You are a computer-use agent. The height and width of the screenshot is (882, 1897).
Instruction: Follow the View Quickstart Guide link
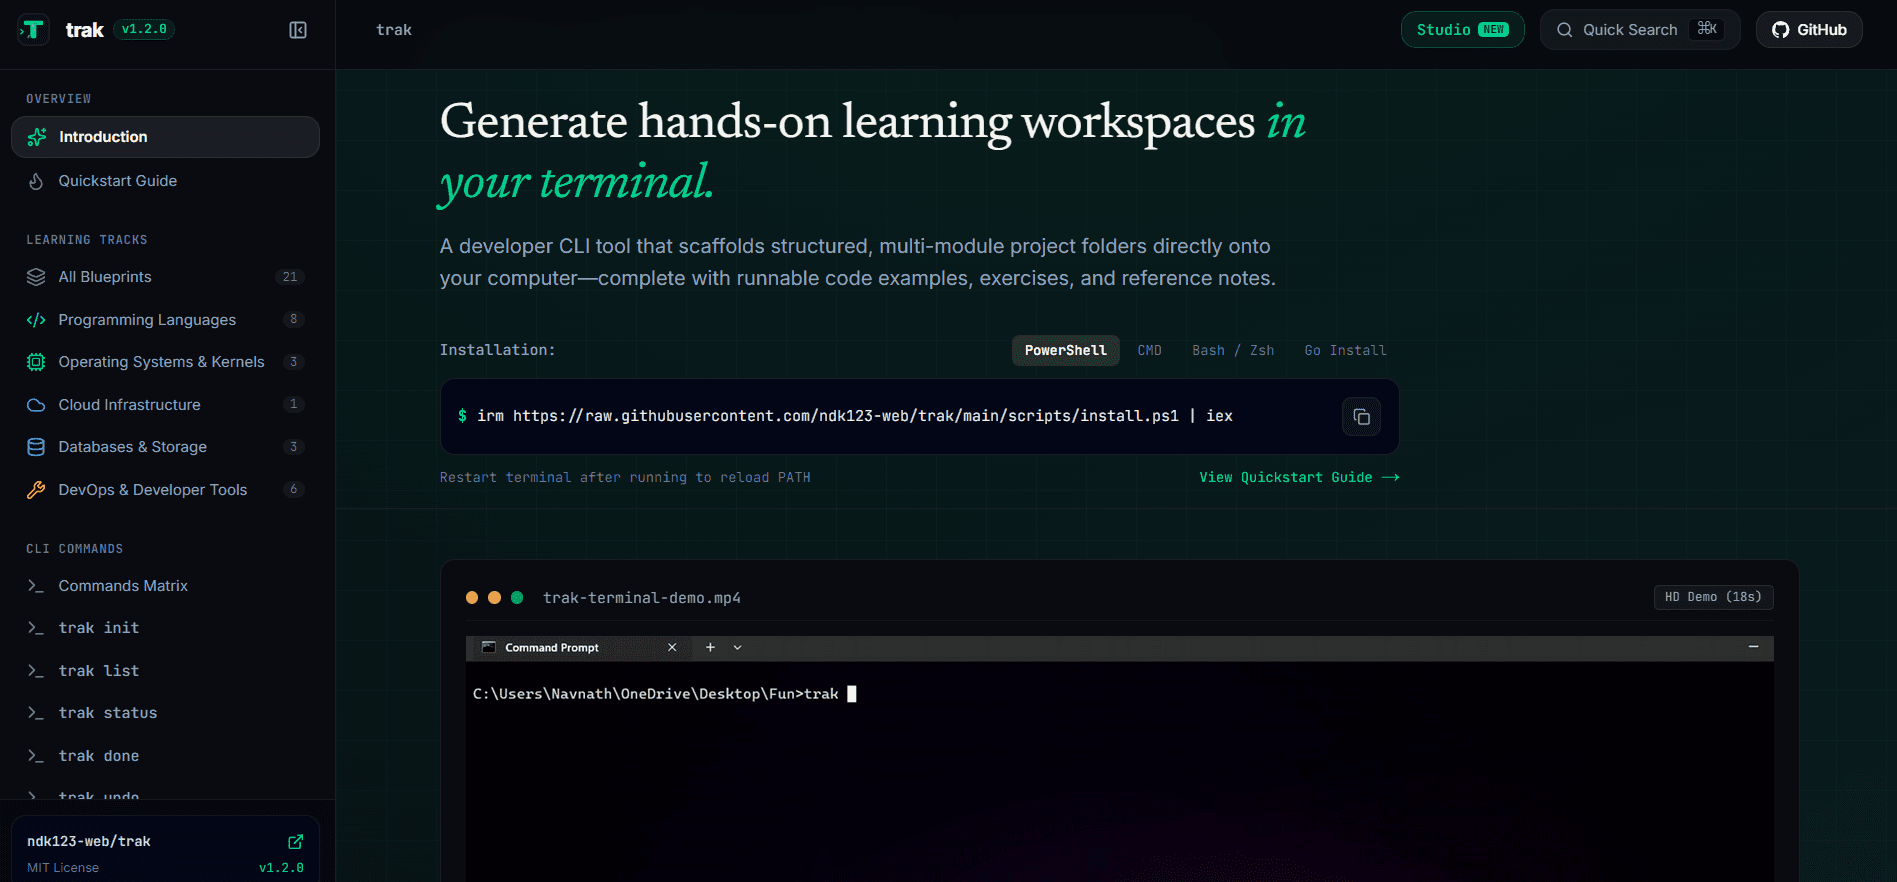(1299, 478)
